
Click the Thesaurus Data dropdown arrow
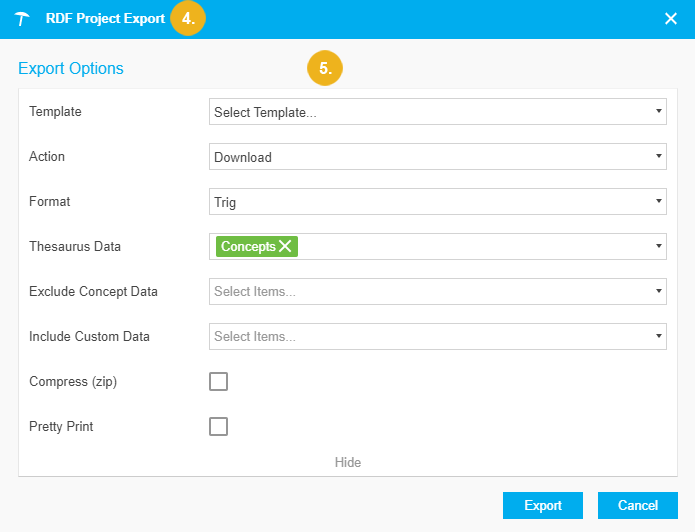click(658, 246)
